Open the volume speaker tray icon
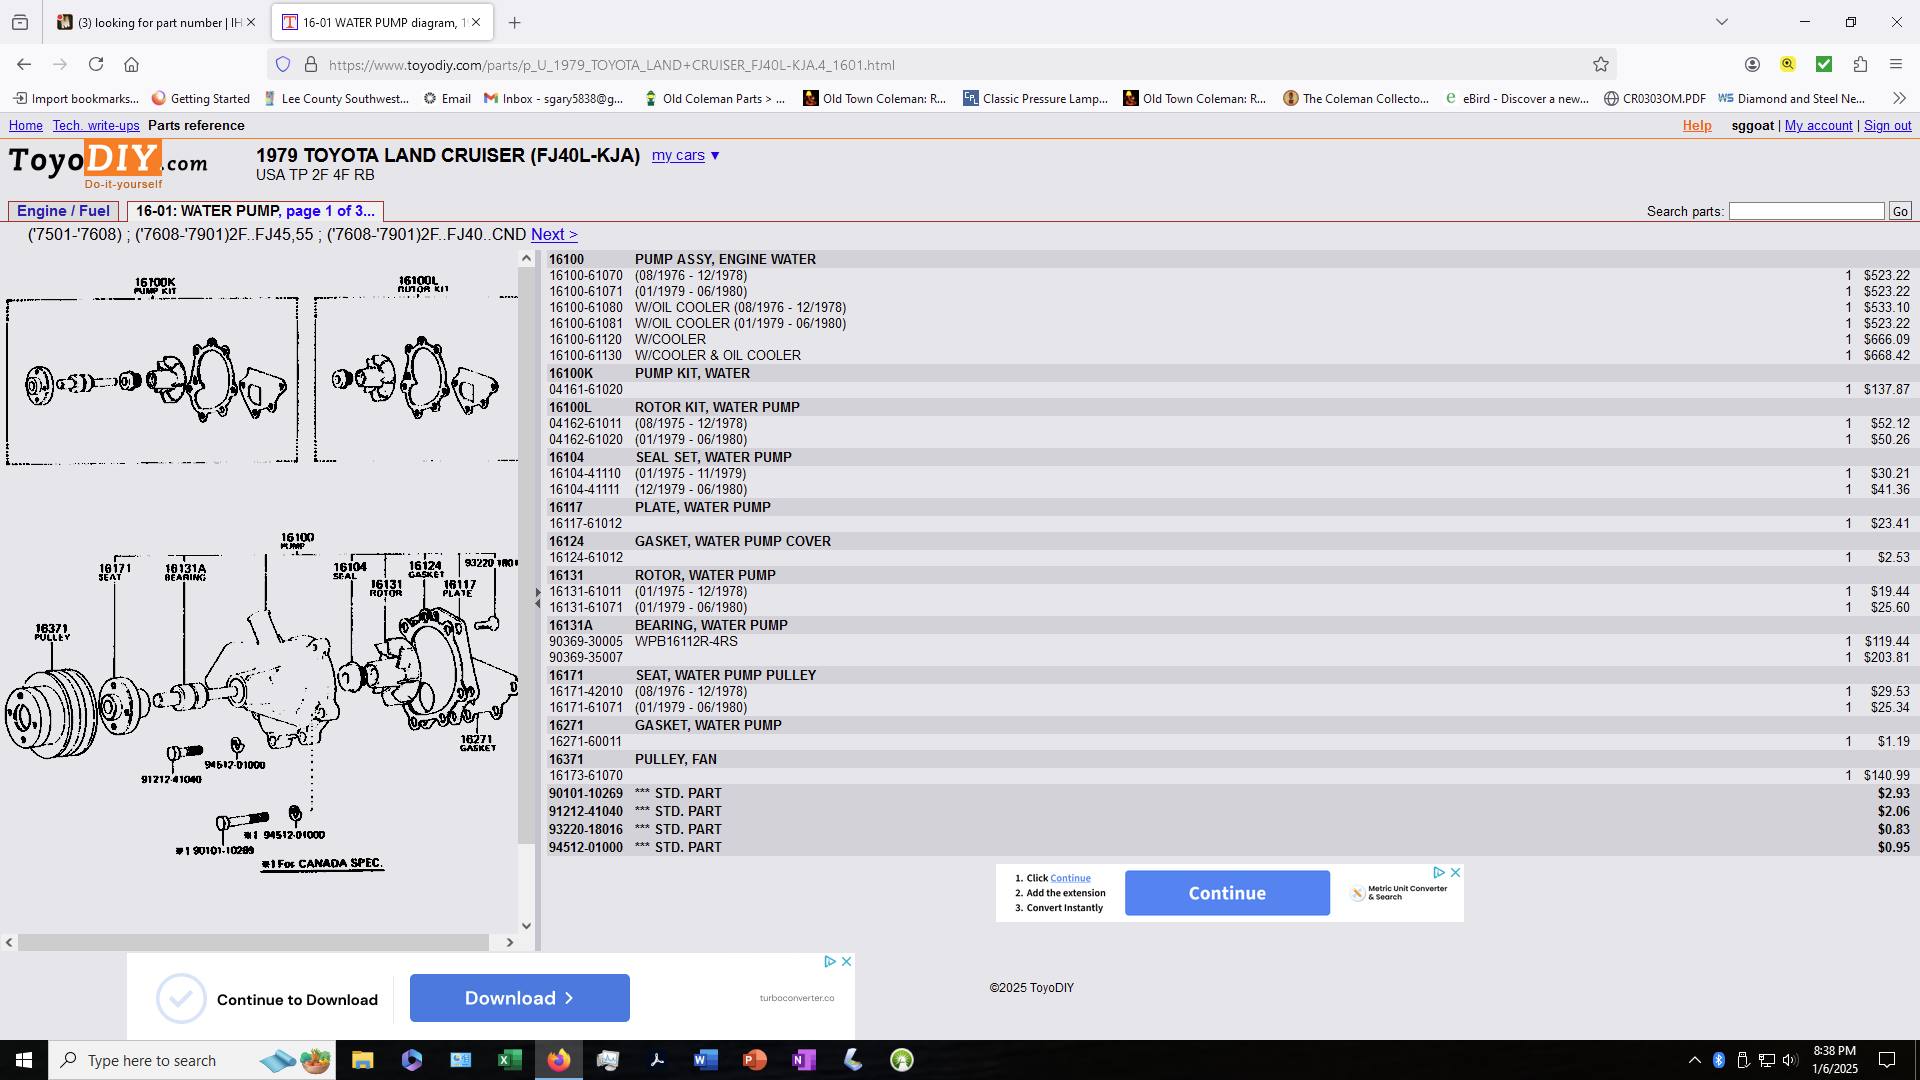 coord(1790,1060)
